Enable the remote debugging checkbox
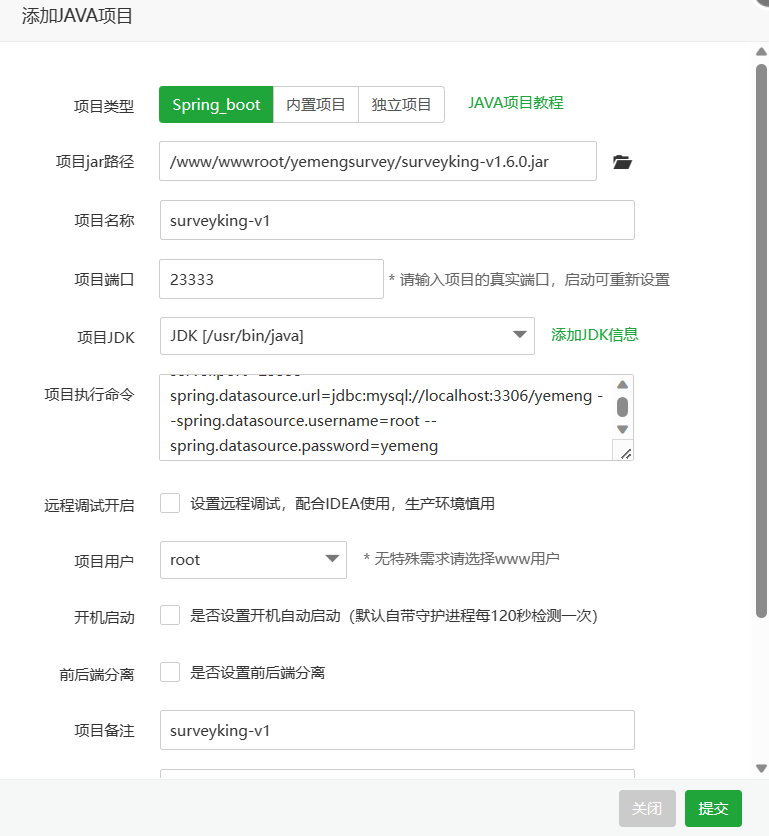Image resolution: width=769 pixels, height=836 pixels. [170, 503]
